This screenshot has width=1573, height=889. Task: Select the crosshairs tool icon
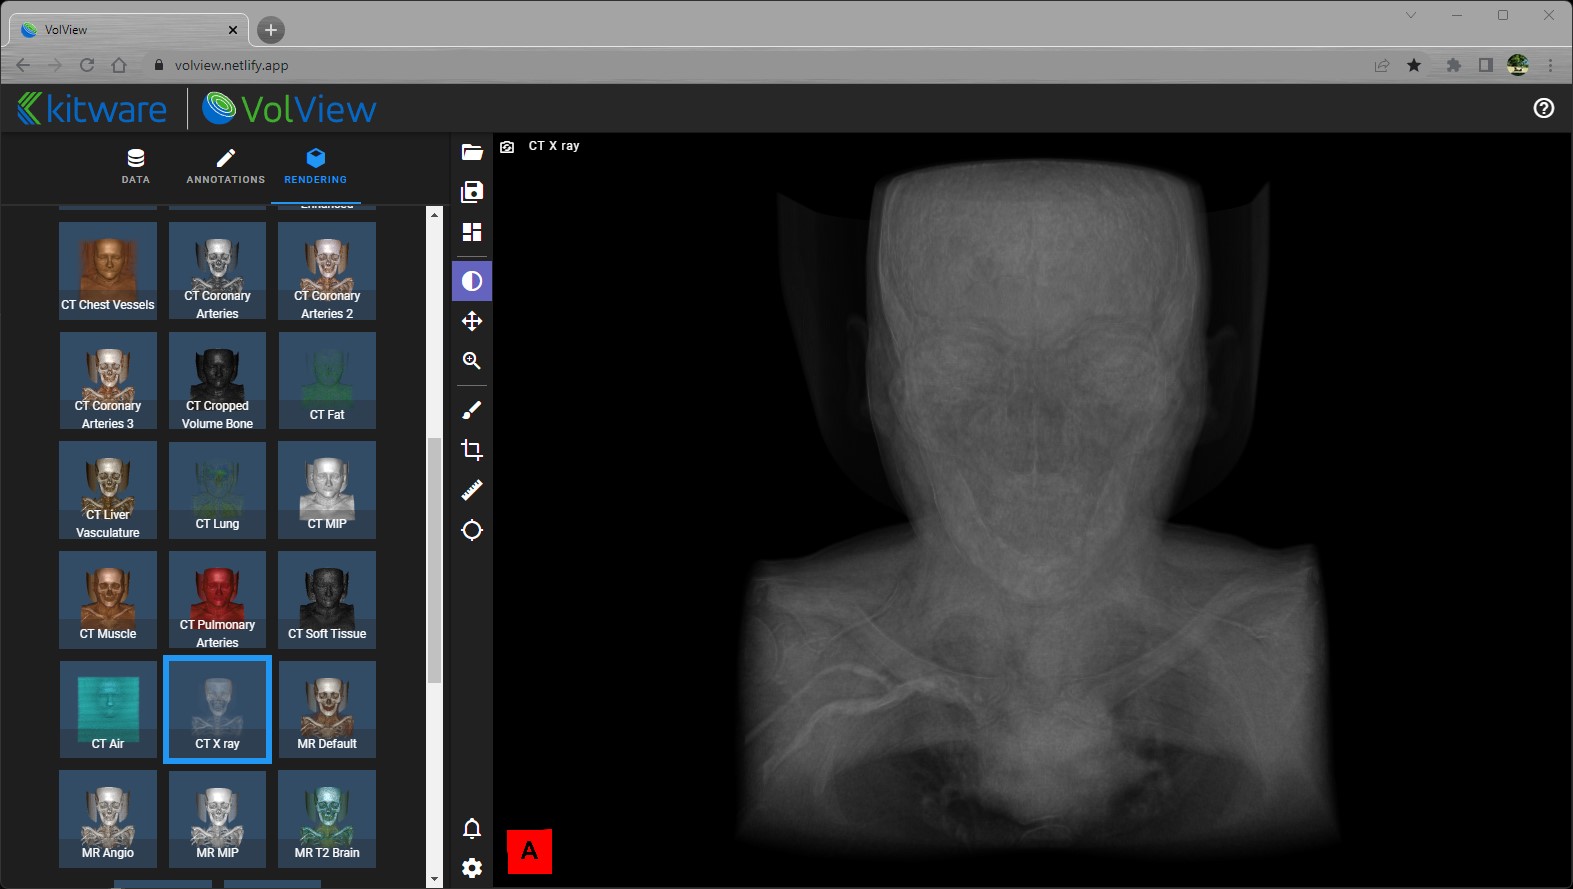coord(472,530)
